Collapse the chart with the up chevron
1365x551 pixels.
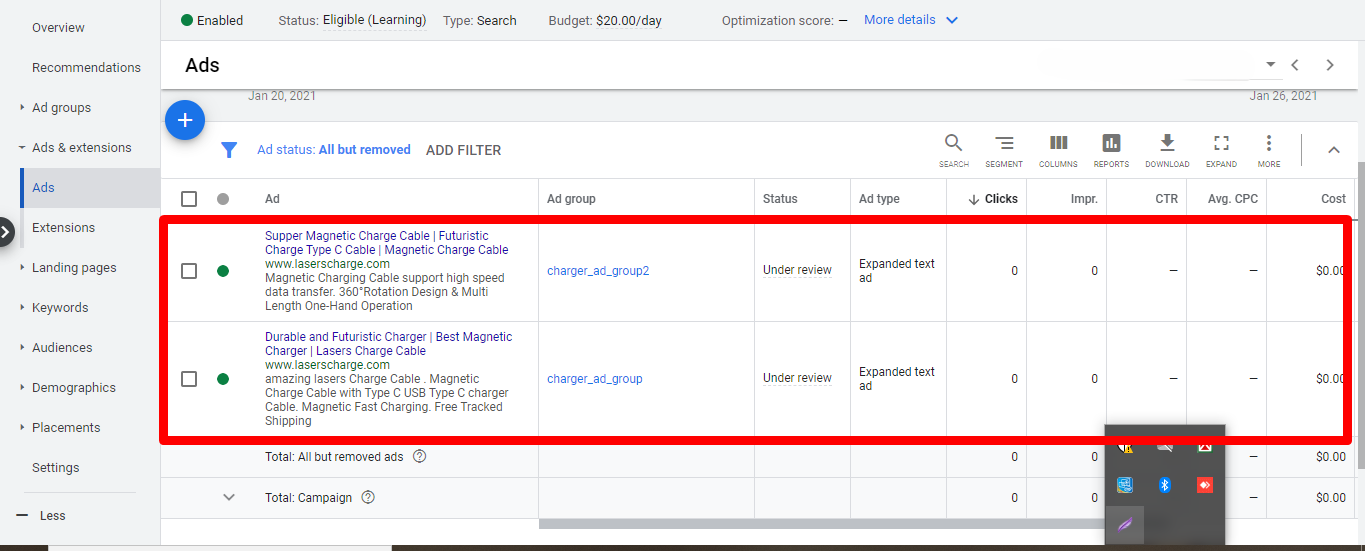click(1333, 150)
